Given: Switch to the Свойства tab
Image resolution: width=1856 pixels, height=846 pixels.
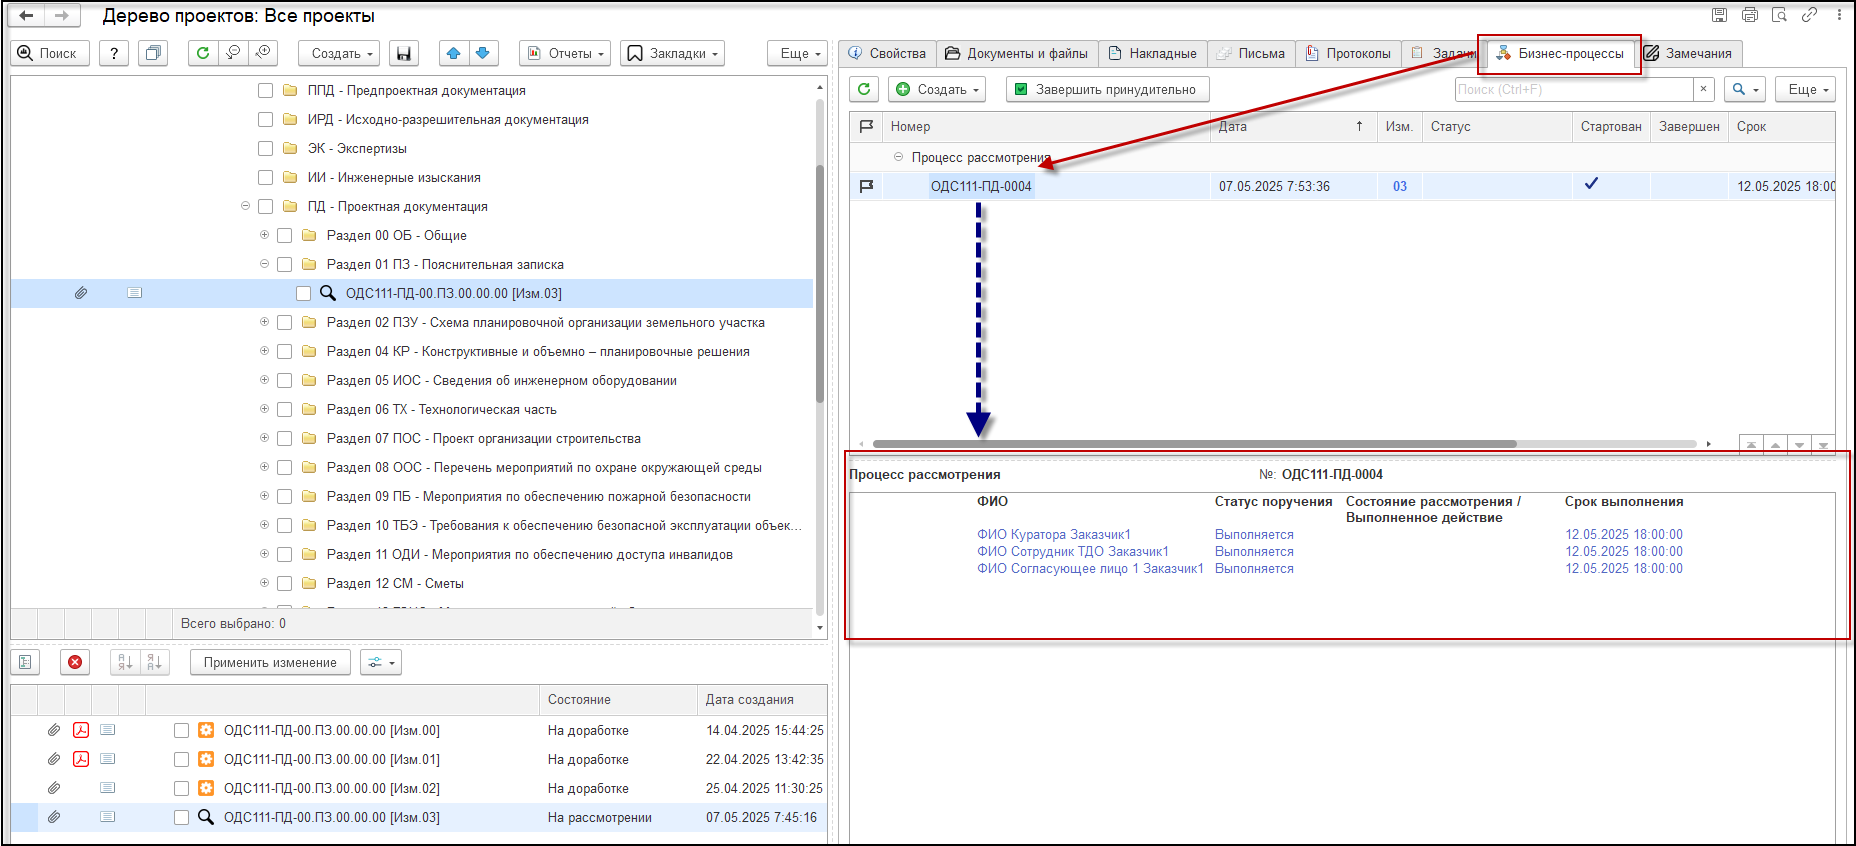Looking at the screenshot, I should coord(887,53).
